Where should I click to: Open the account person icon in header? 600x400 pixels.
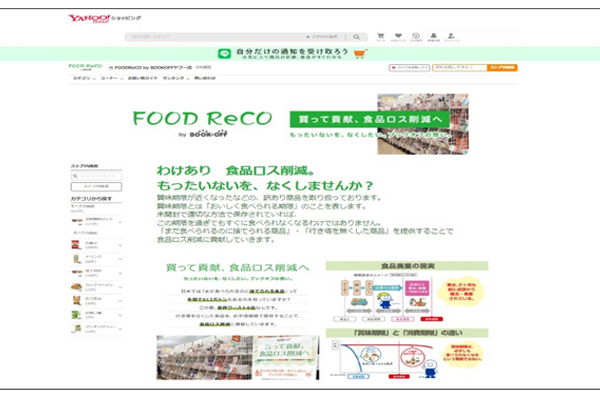(x=452, y=37)
